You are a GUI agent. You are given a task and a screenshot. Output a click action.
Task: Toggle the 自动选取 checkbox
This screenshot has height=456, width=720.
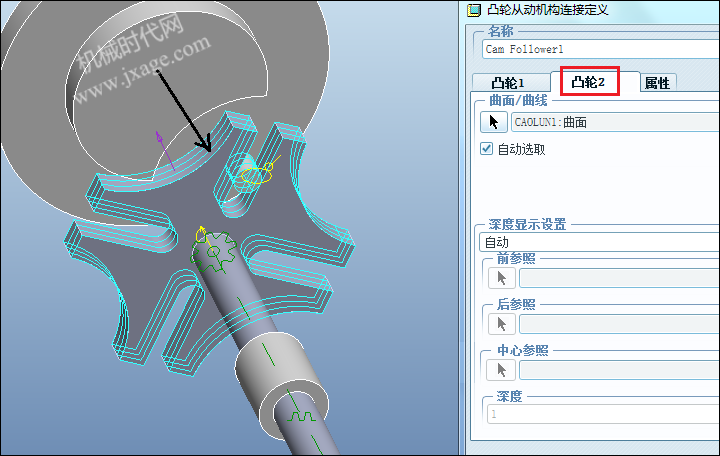tap(486, 149)
